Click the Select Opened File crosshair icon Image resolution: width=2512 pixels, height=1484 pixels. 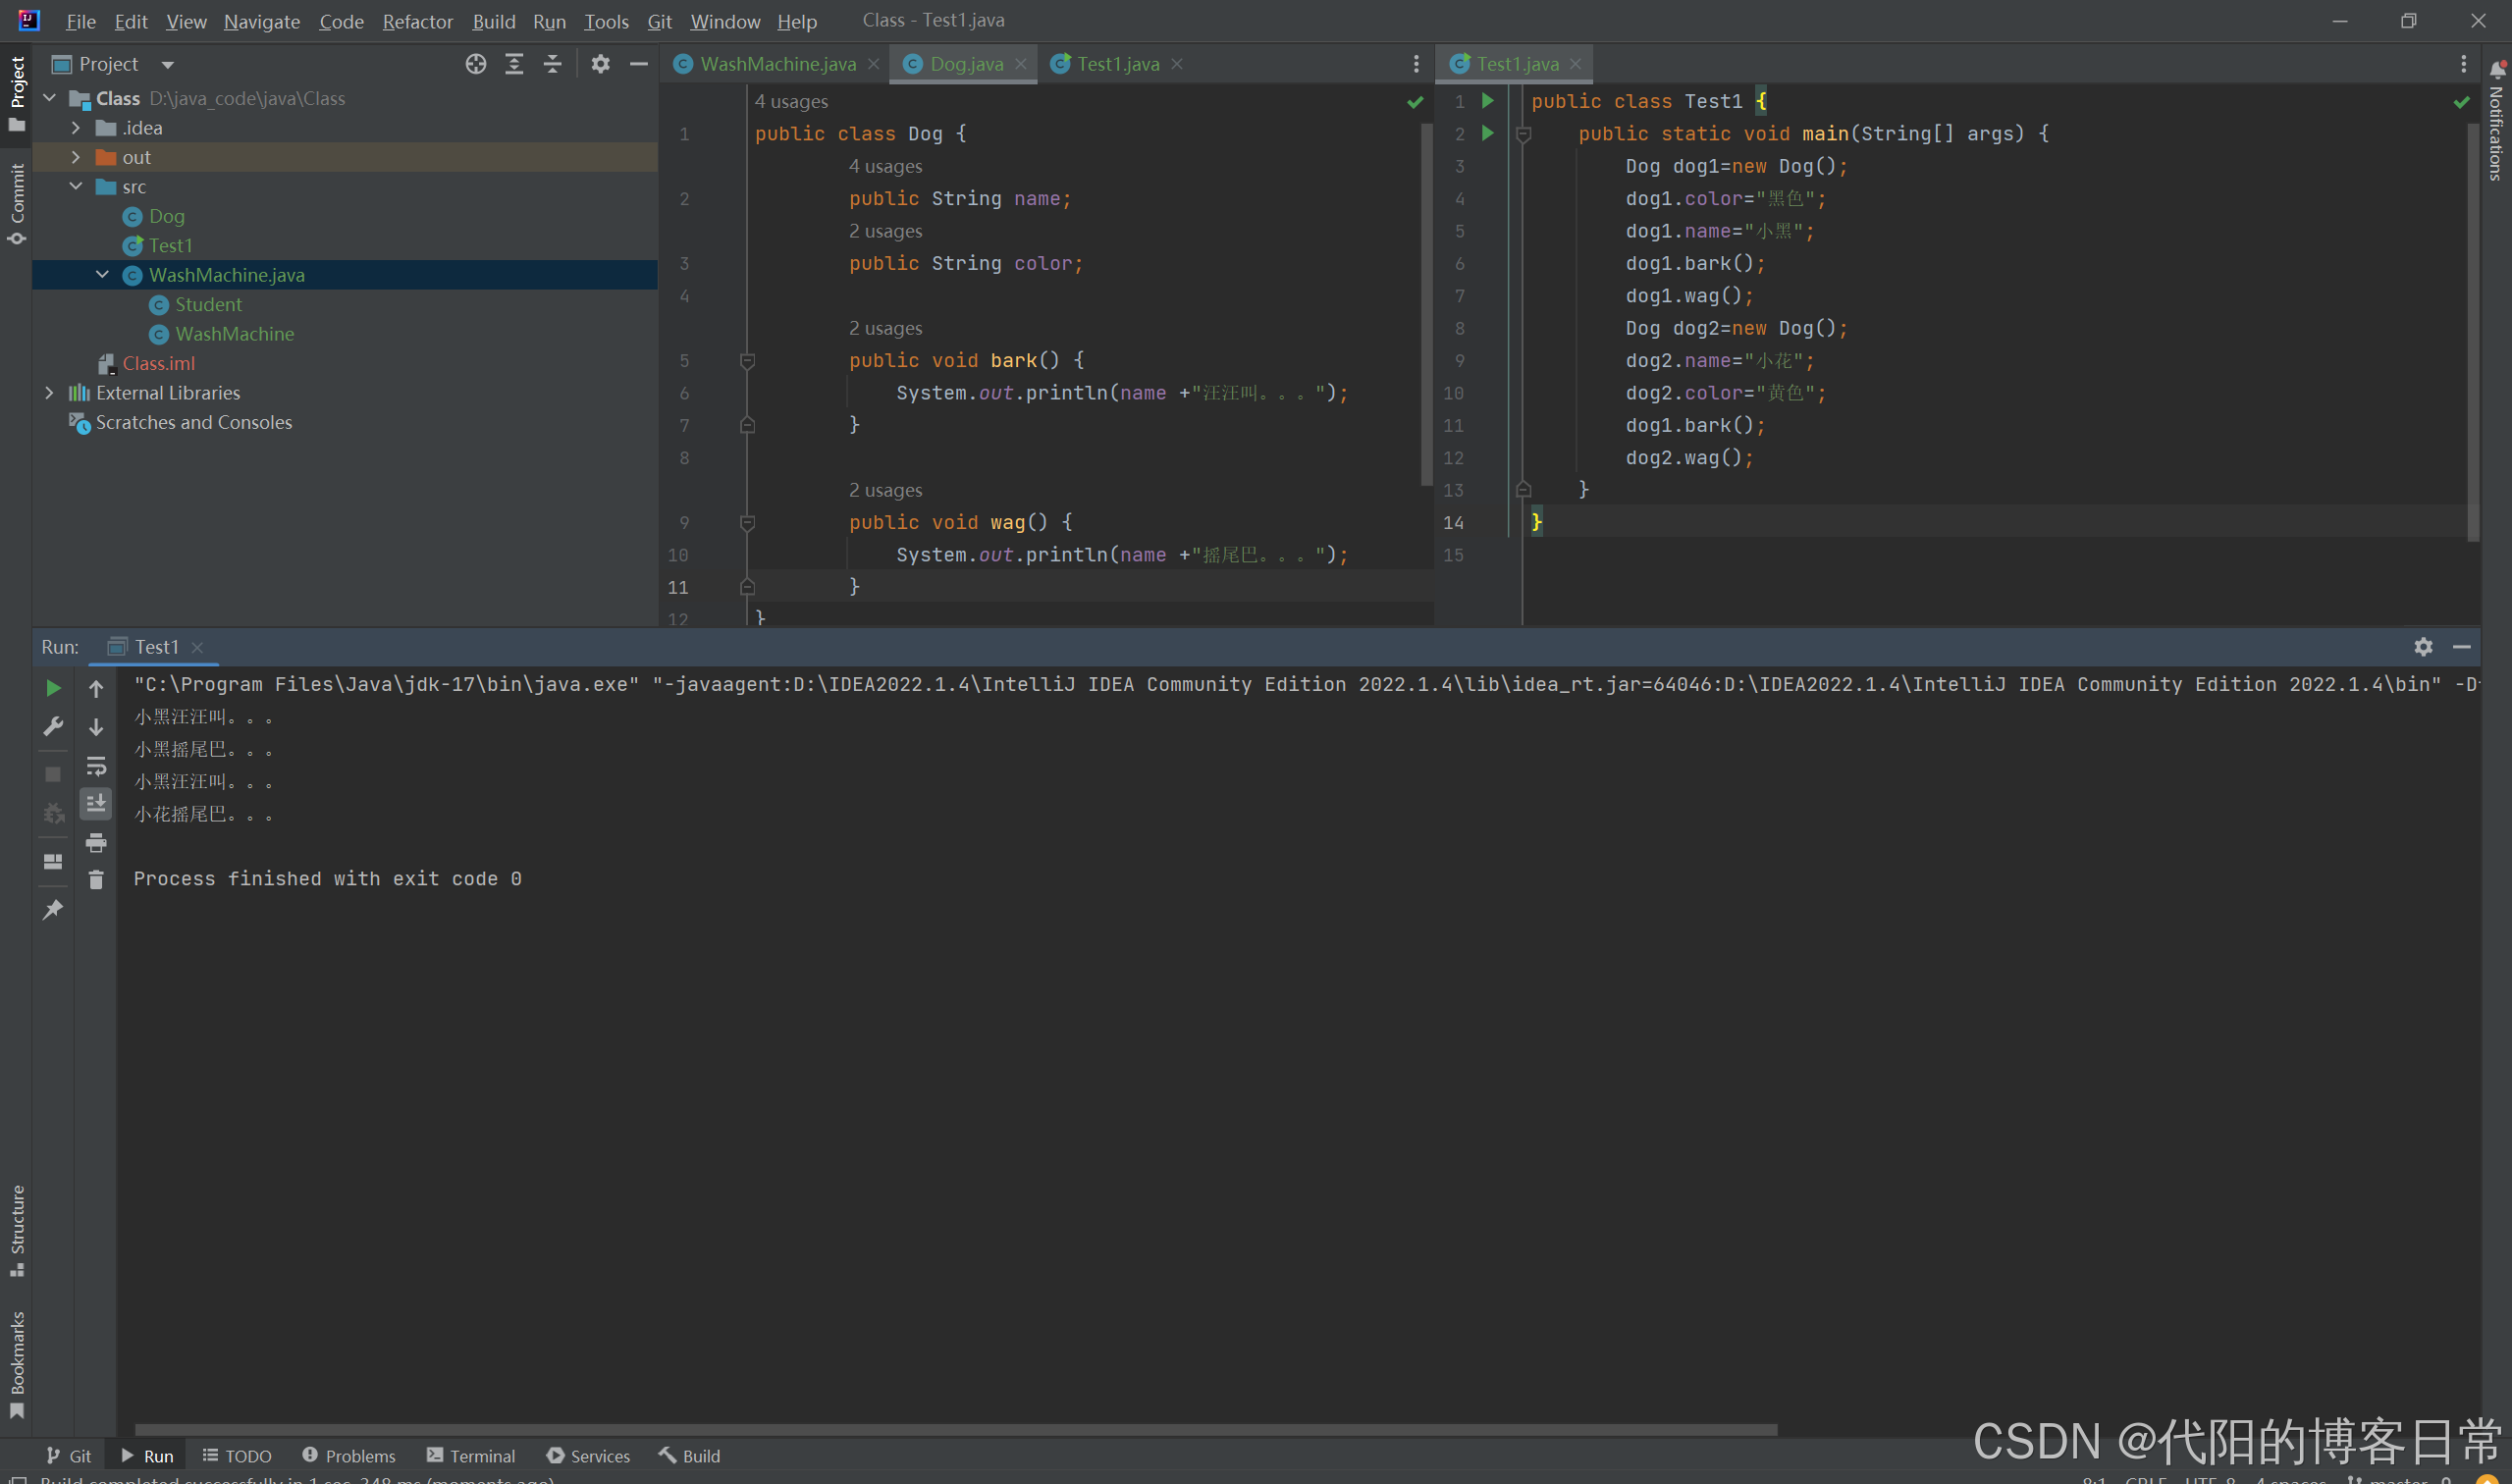[x=476, y=64]
